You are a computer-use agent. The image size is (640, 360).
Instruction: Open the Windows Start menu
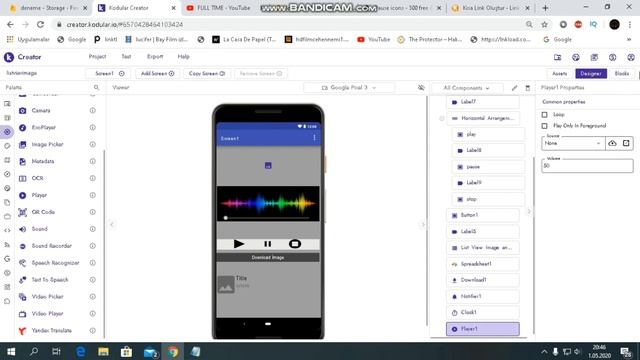11,351
